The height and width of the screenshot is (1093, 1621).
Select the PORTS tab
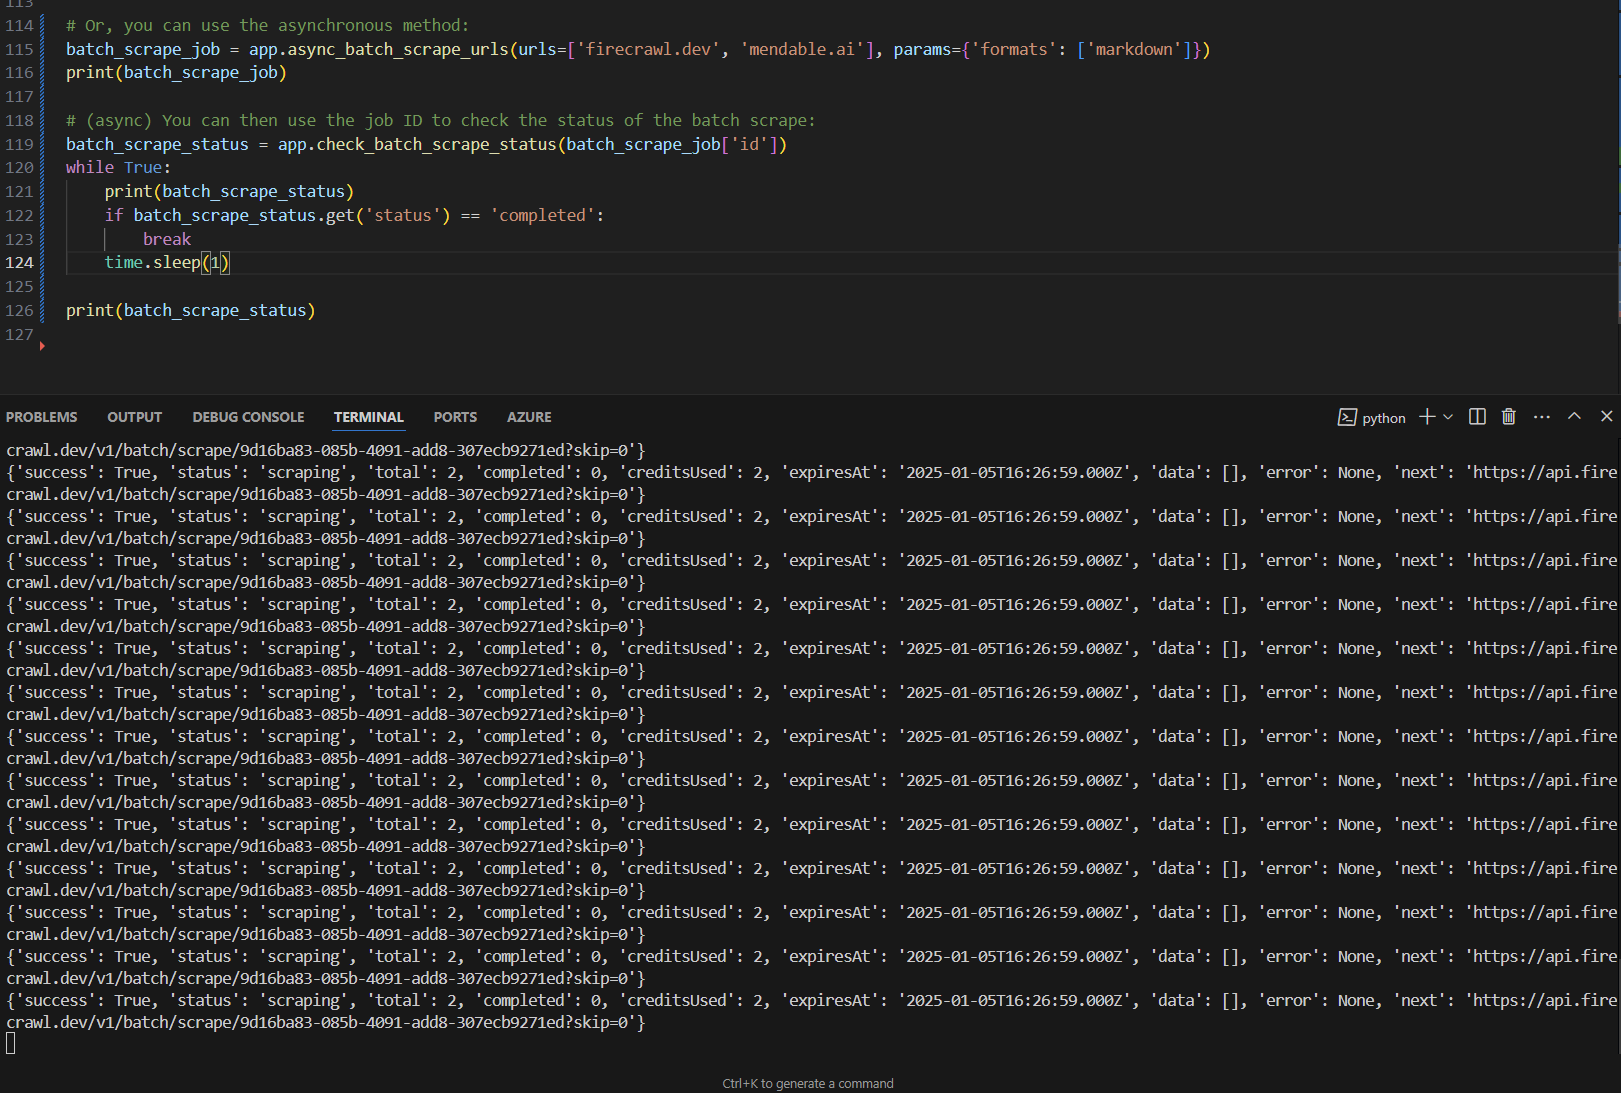(x=455, y=417)
